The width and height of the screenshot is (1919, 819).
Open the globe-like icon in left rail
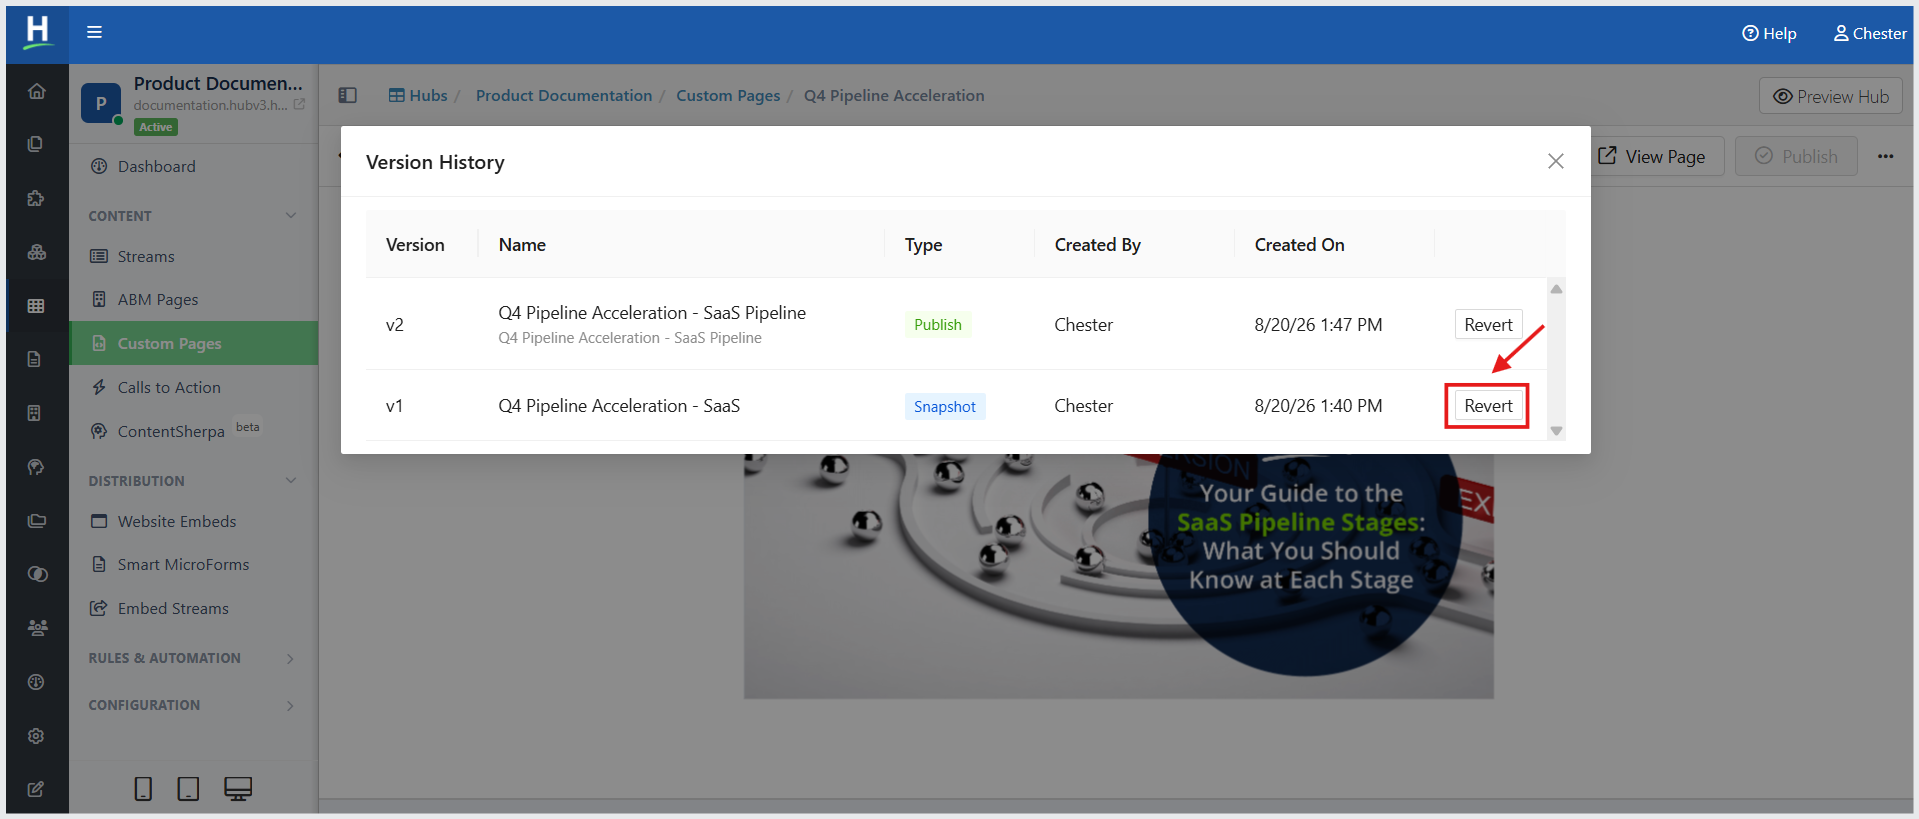[37, 682]
